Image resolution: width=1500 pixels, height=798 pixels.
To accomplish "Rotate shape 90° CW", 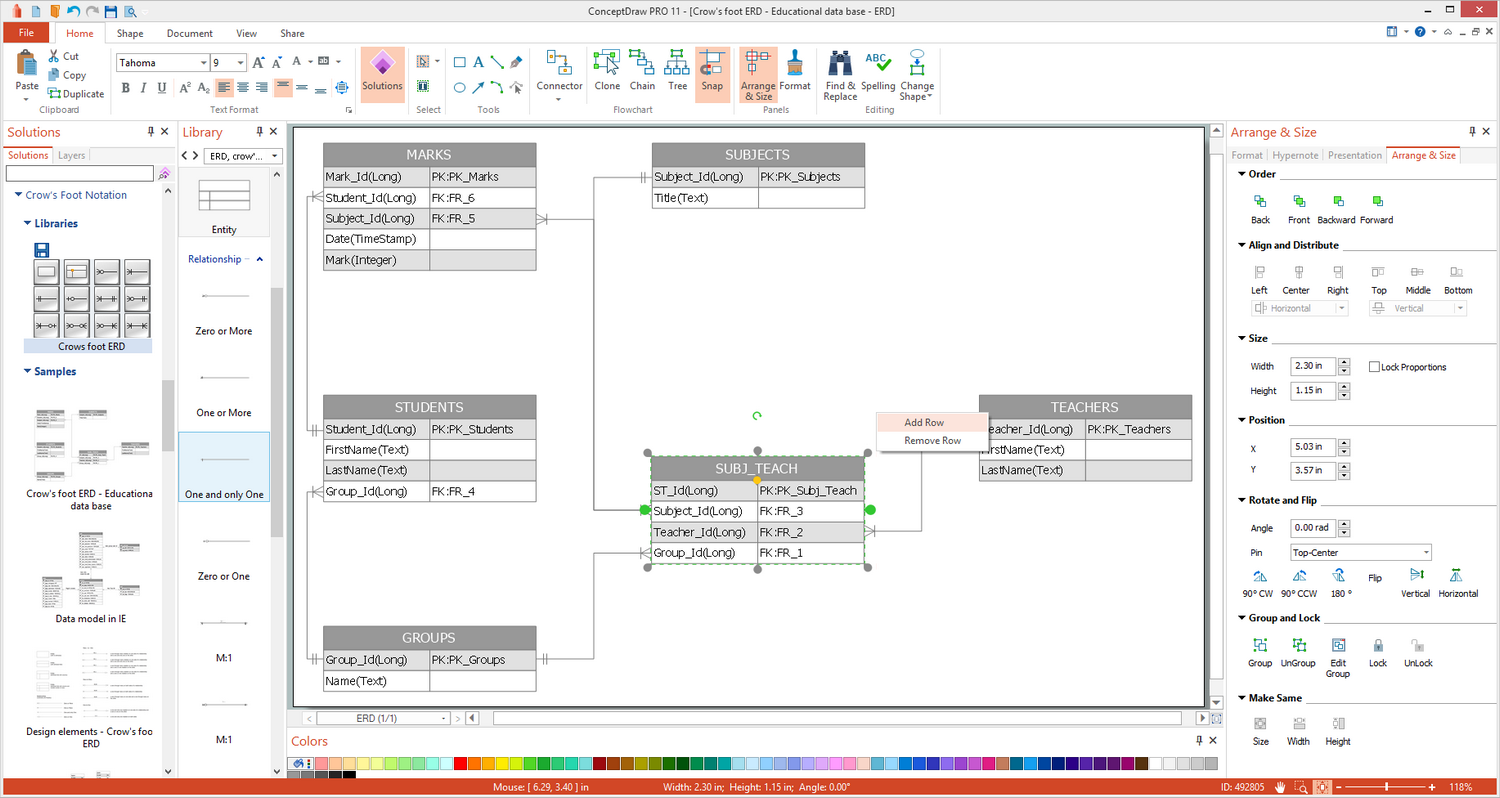I will [x=1260, y=583].
